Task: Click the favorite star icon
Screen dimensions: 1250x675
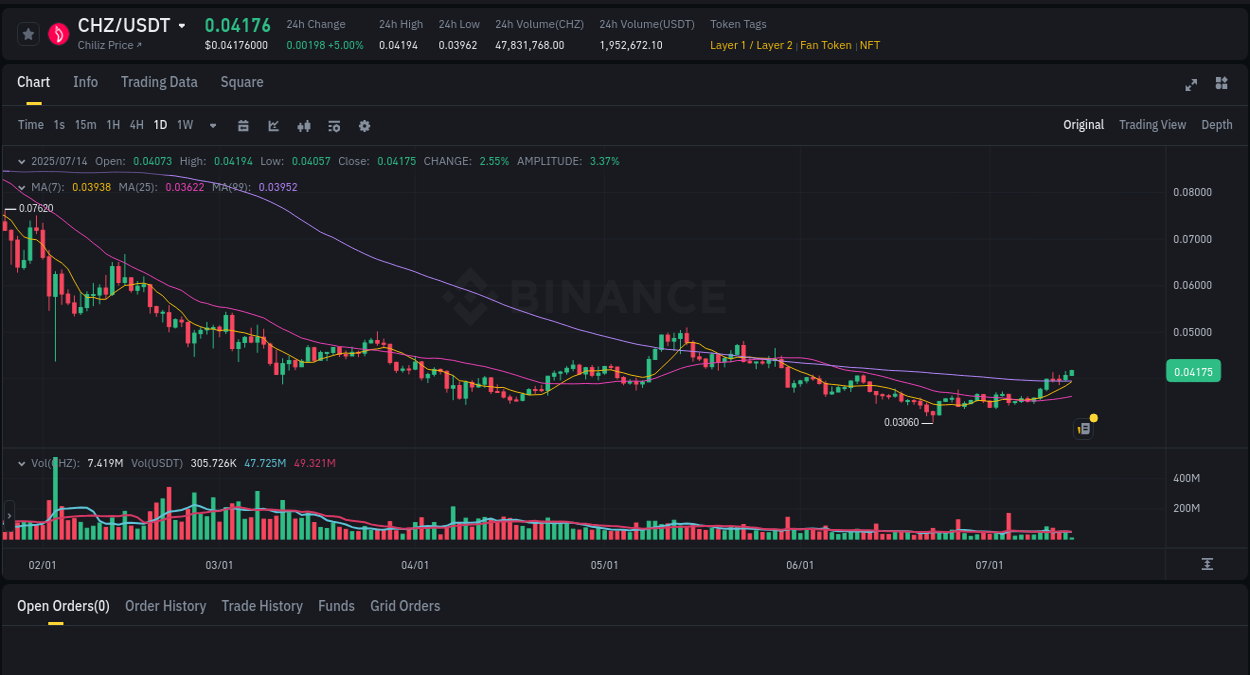Action: pyautogui.click(x=28, y=33)
